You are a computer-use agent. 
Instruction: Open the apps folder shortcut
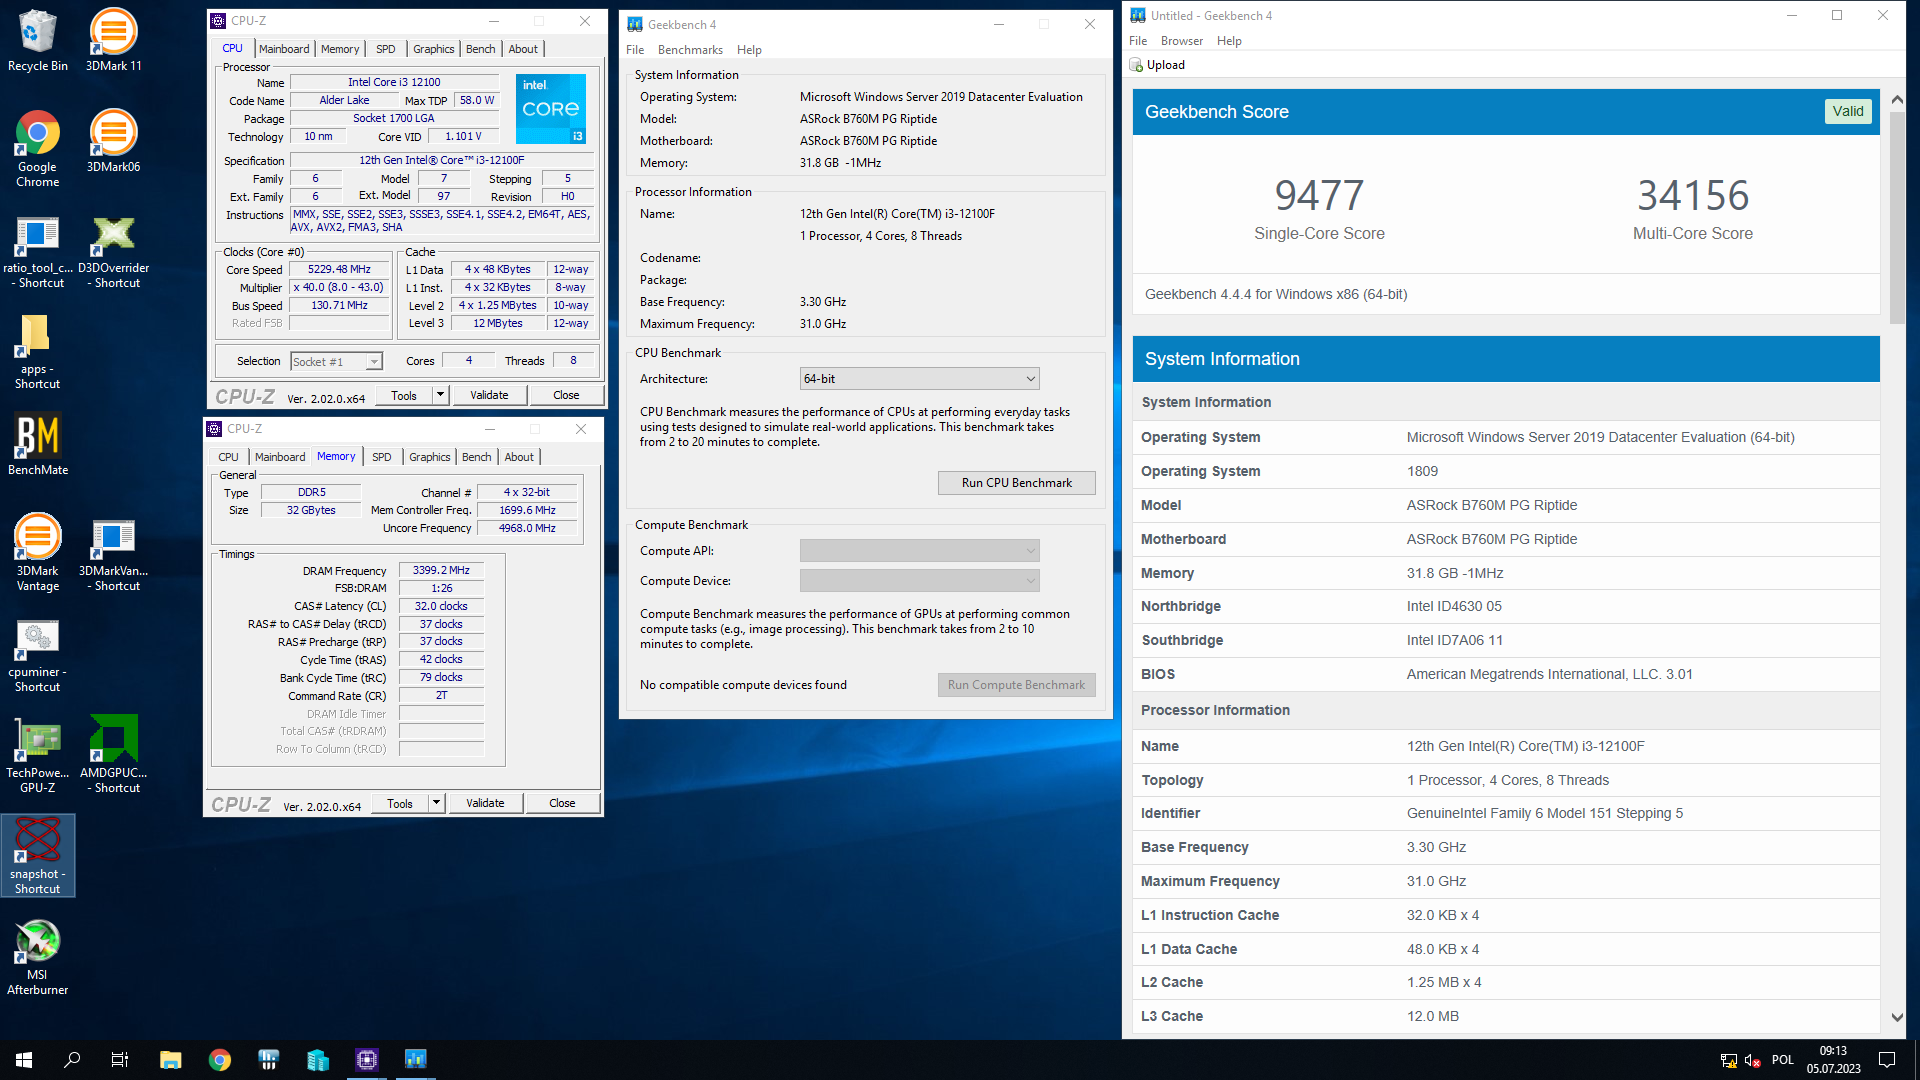coord(37,352)
